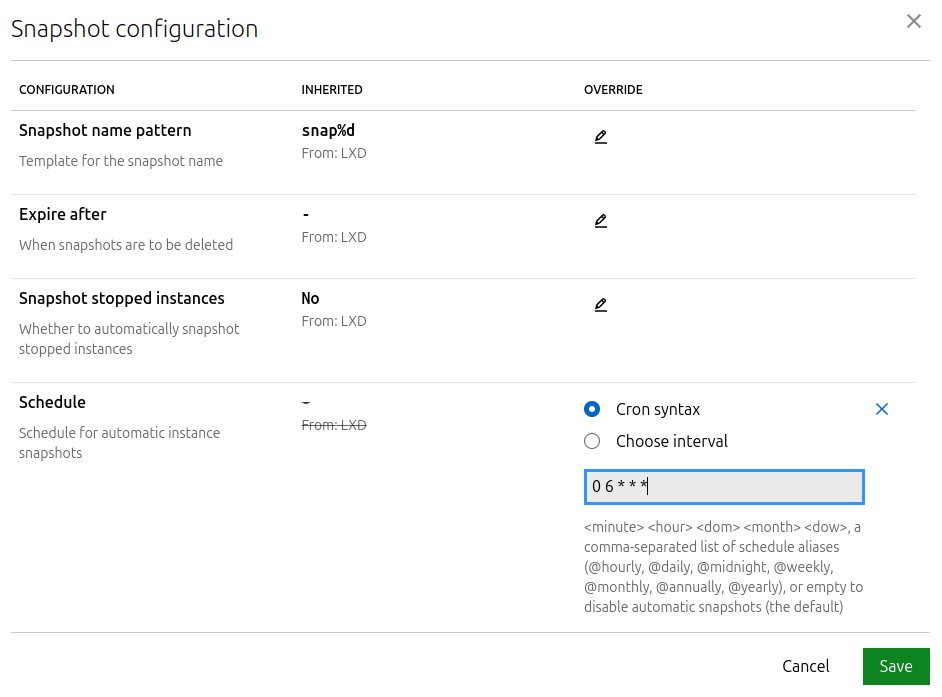Image resolution: width=942 pixels, height=697 pixels.
Task: Click pencil icon for Expire after
Action: tap(600, 221)
